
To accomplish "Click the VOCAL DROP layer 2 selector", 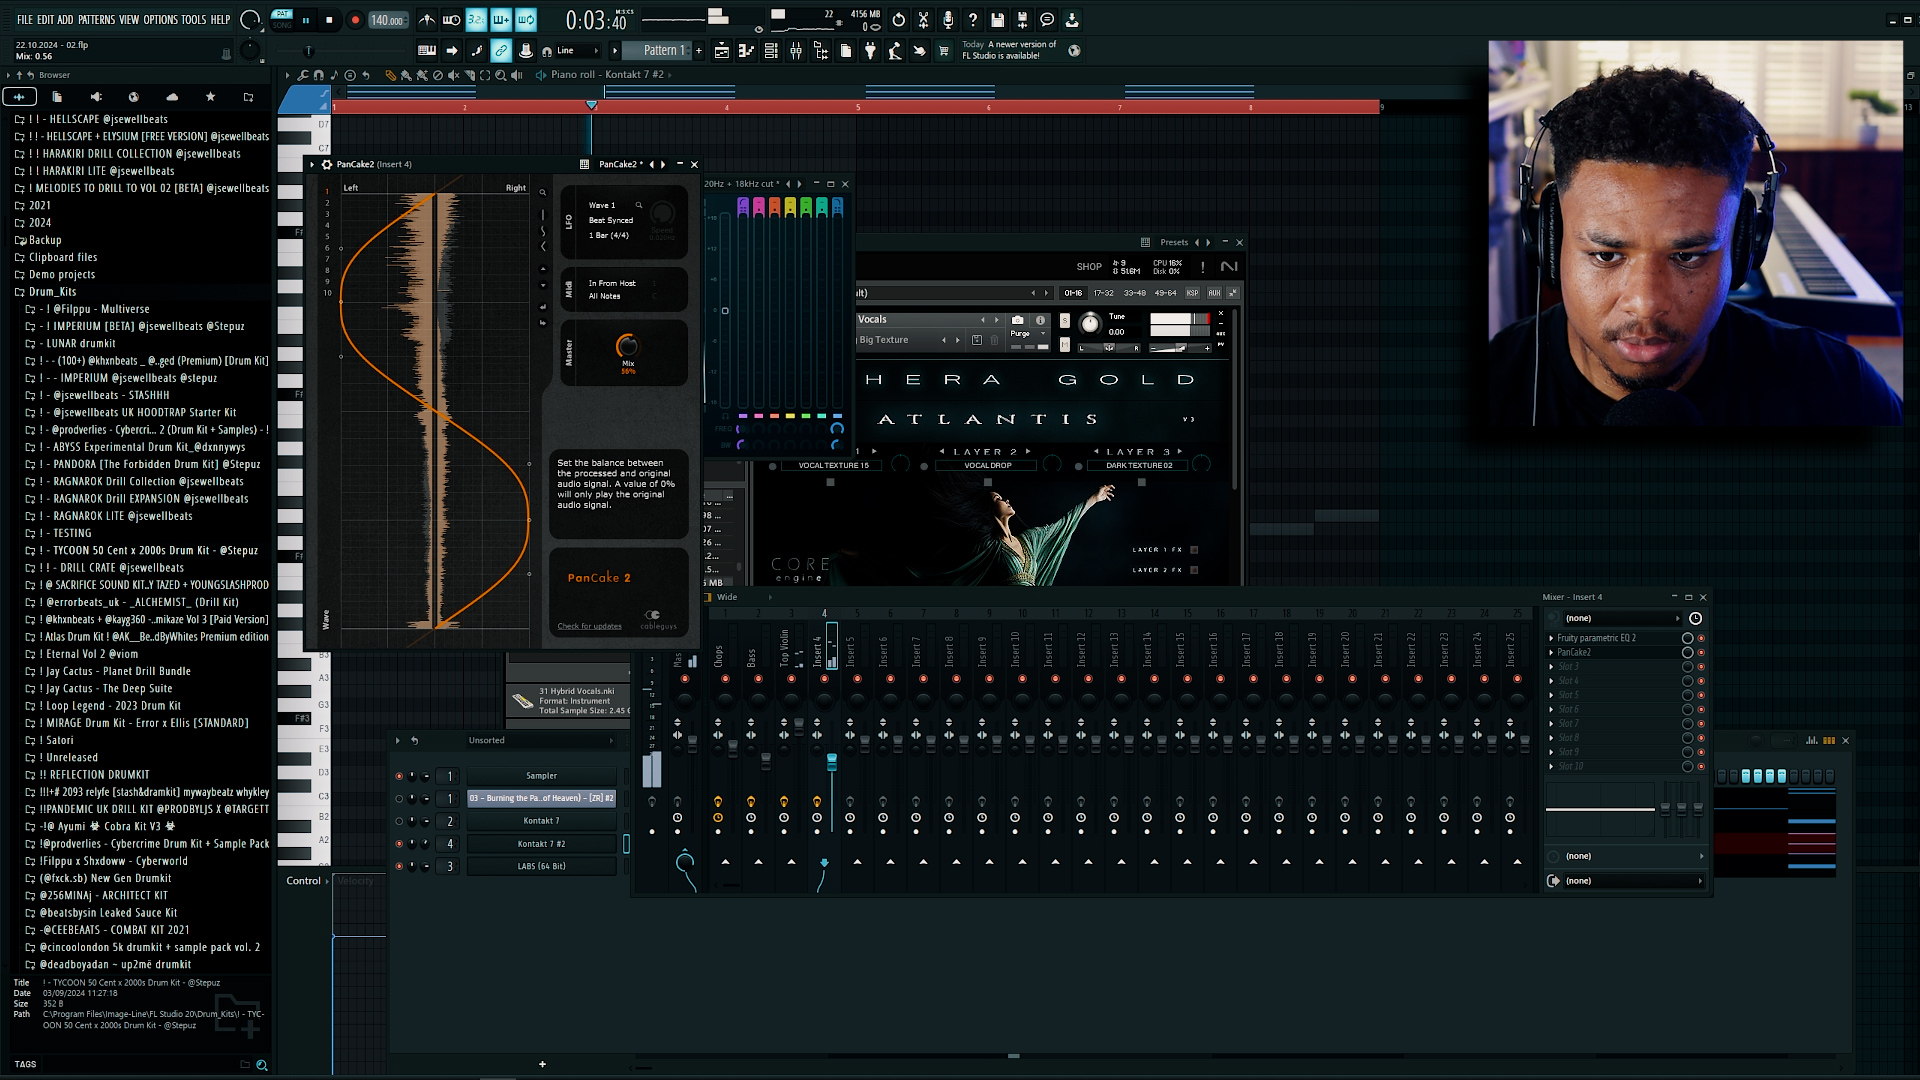I will tap(987, 465).
